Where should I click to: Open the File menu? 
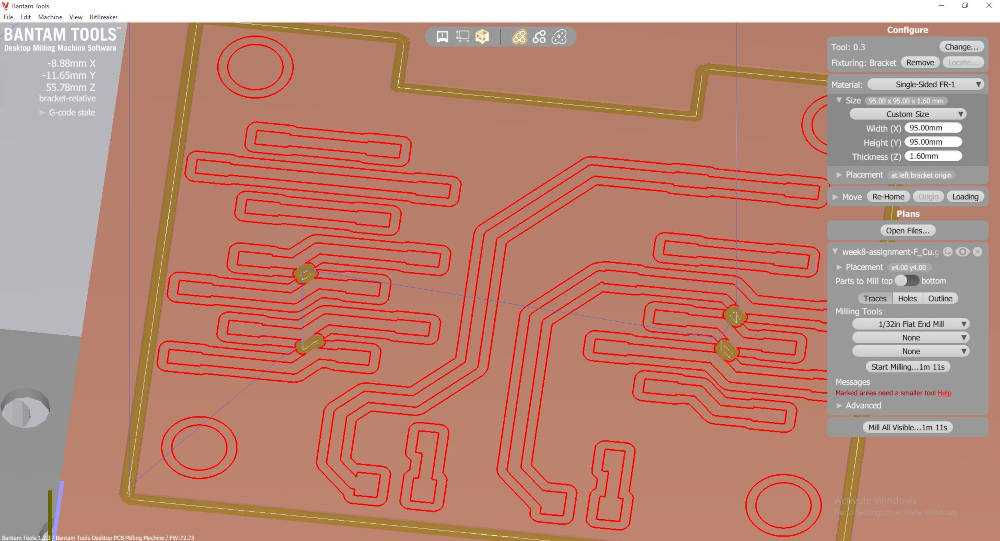pos(8,17)
